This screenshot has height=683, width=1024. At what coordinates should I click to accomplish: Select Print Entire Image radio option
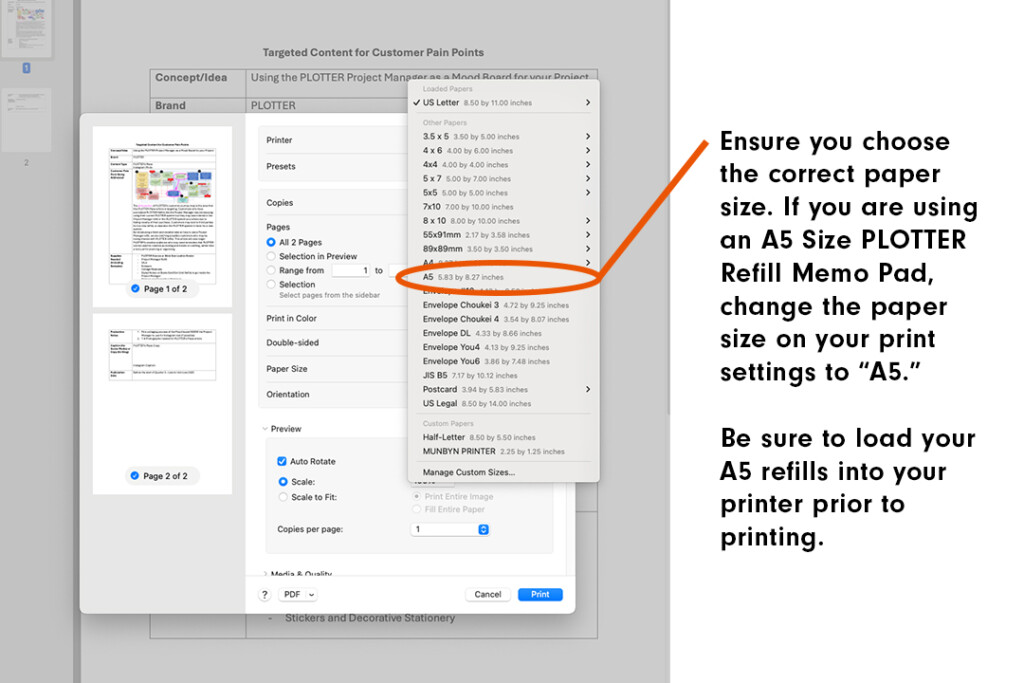417,497
